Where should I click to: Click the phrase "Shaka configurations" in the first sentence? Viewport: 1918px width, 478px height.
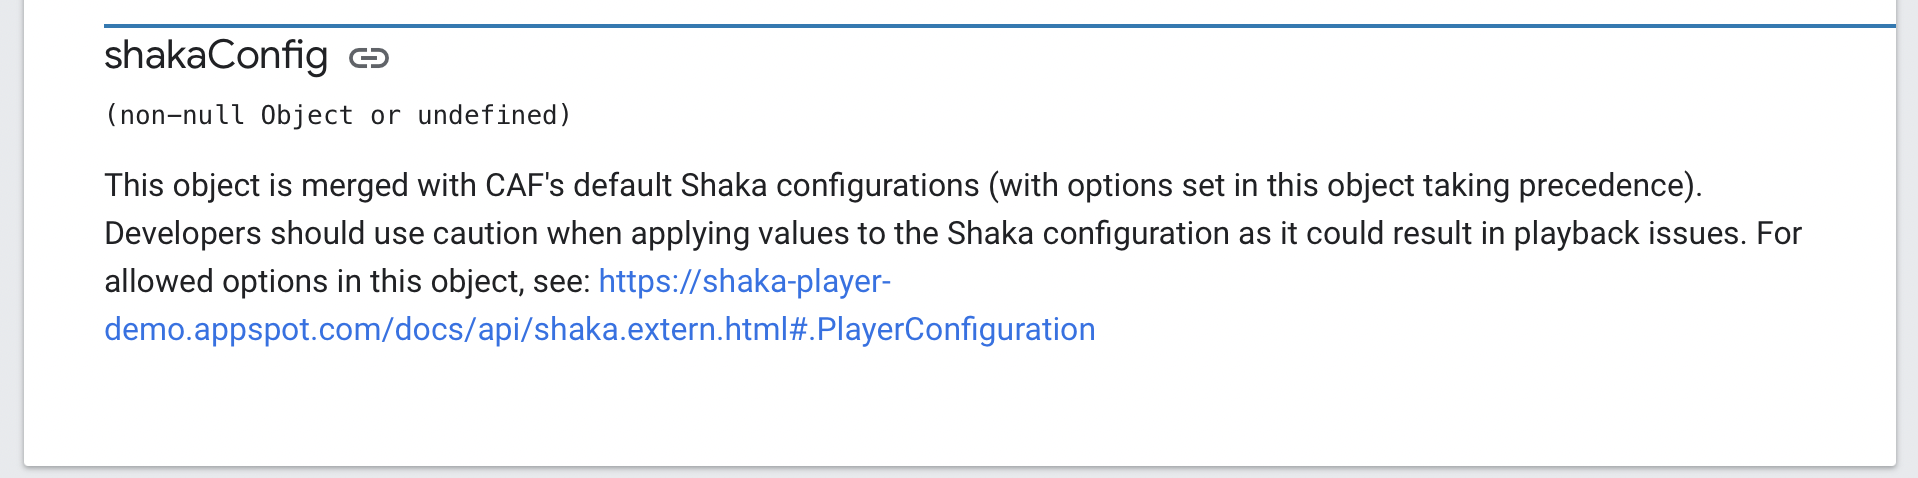tap(830, 185)
